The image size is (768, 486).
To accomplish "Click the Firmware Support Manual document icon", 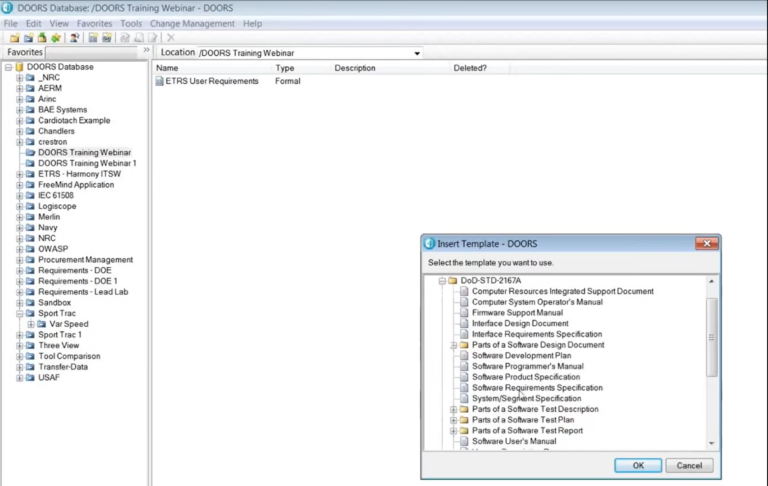I will point(464,313).
